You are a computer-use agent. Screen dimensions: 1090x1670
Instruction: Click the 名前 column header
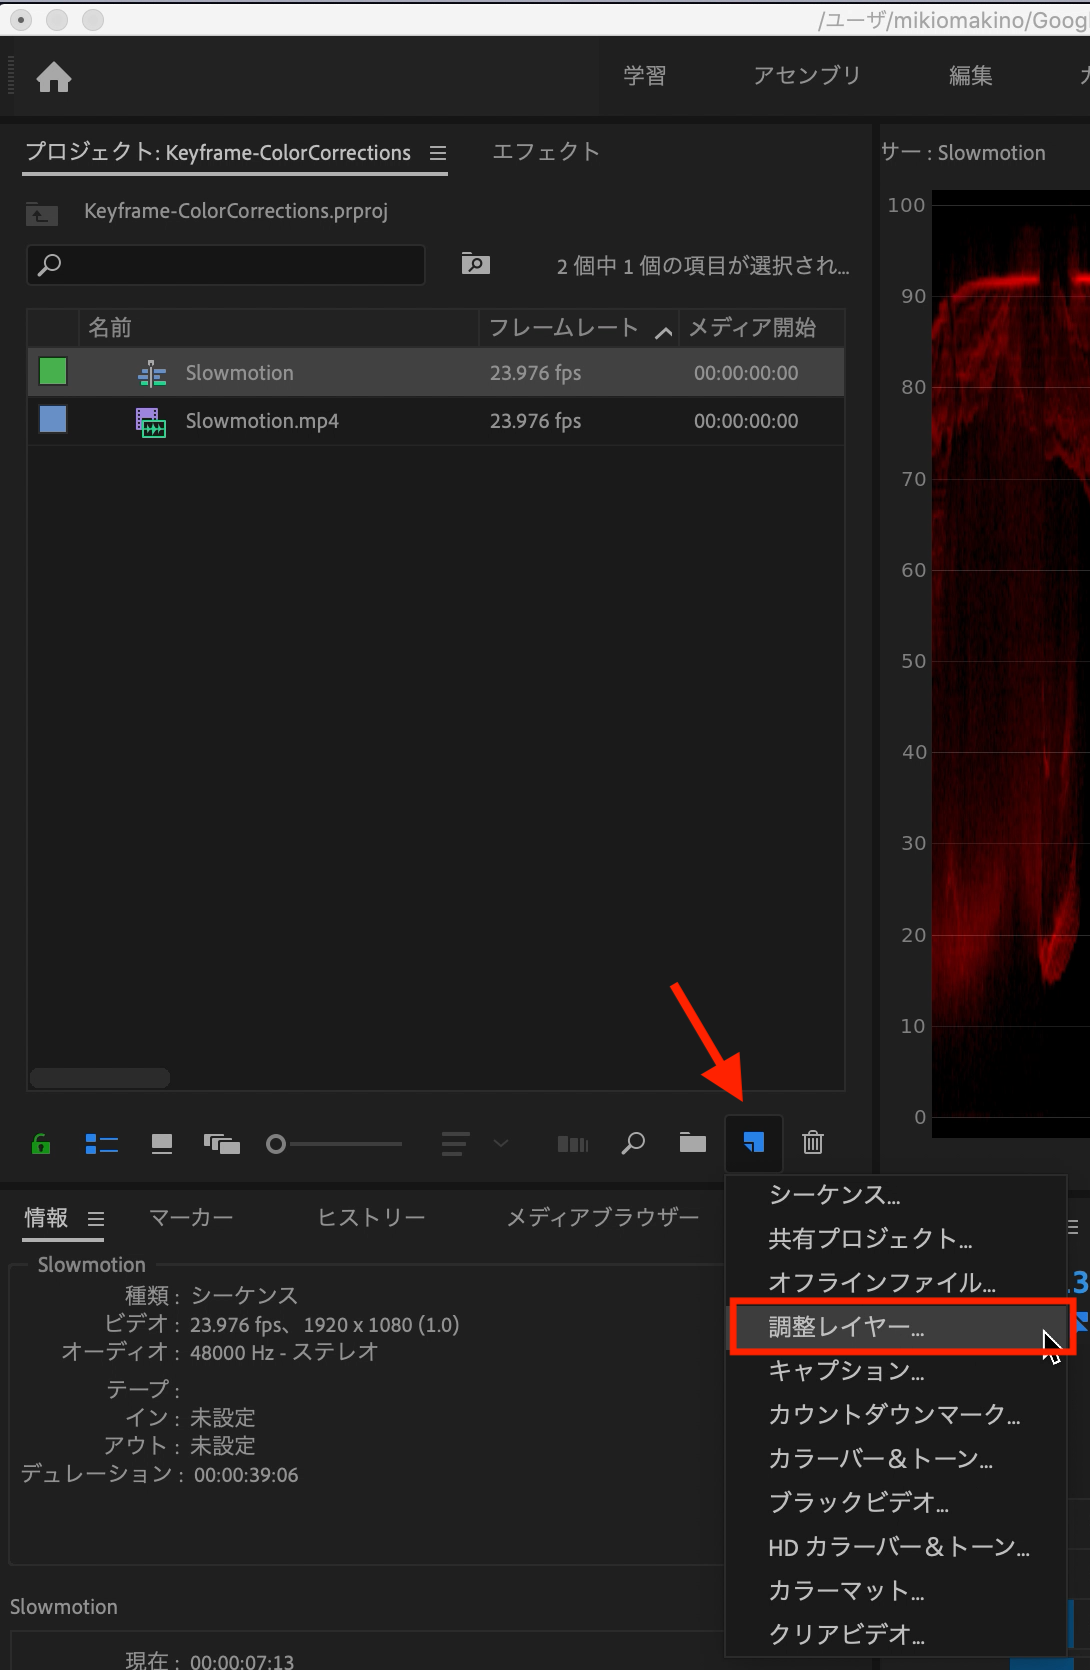click(278, 328)
